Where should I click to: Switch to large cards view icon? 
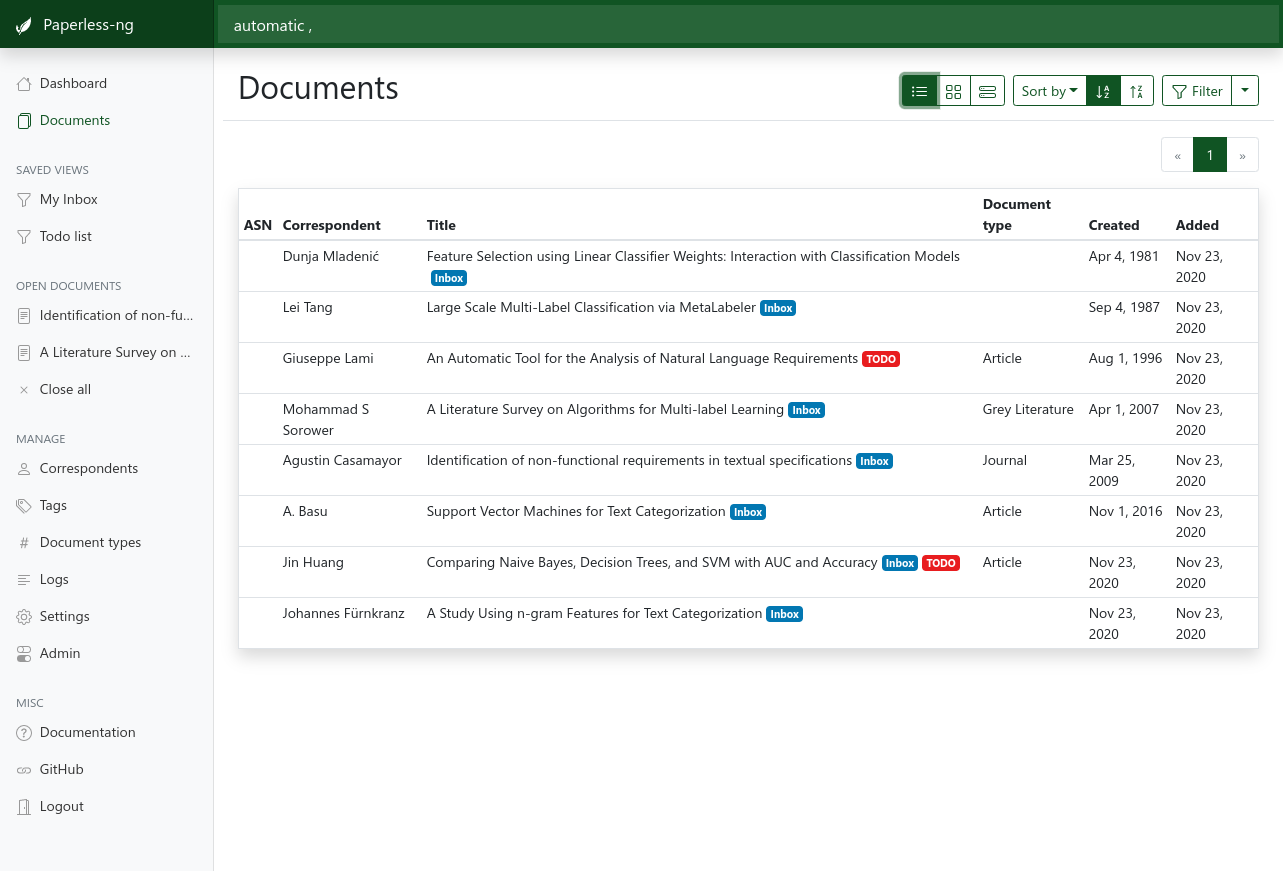(987, 91)
